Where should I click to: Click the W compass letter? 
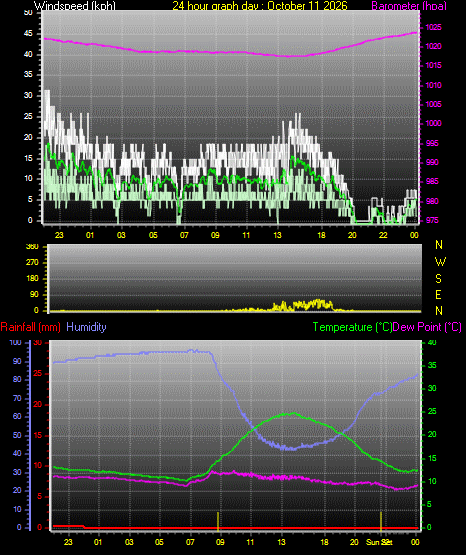440,262
